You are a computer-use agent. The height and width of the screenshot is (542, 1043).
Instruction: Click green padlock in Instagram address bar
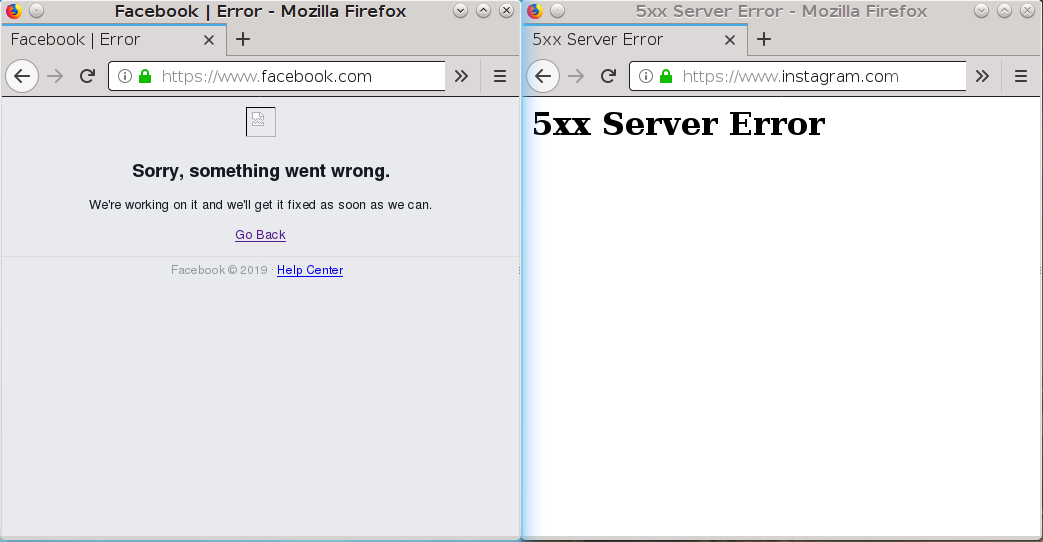(x=666, y=76)
